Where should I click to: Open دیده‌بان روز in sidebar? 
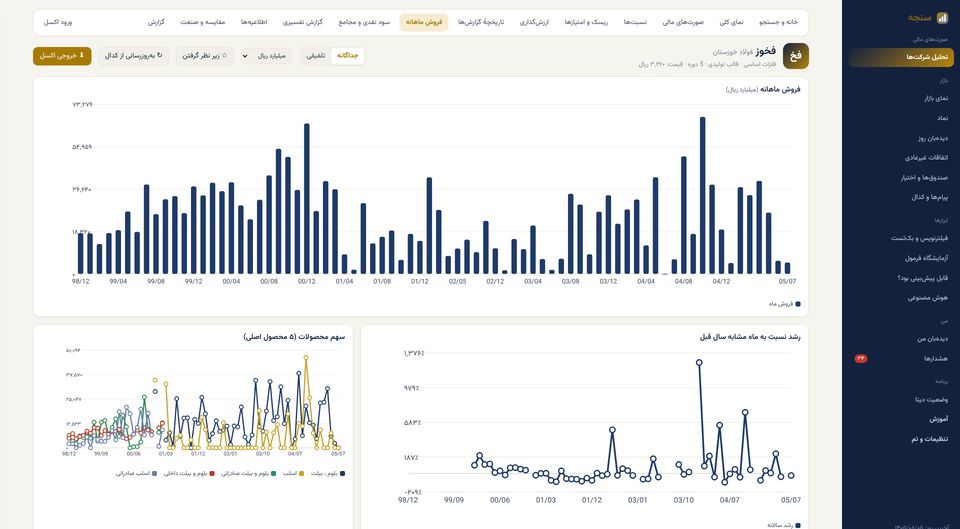pyautogui.click(x=901, y=138)
